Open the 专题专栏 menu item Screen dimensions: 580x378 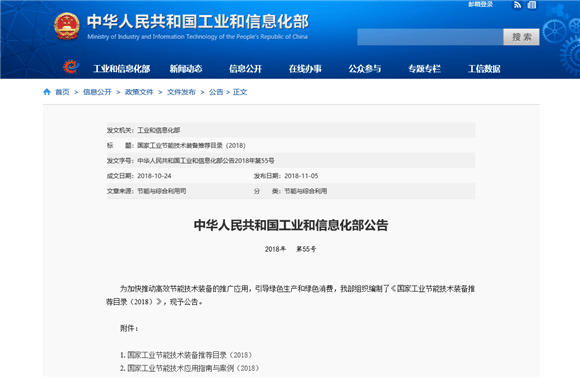425,69
